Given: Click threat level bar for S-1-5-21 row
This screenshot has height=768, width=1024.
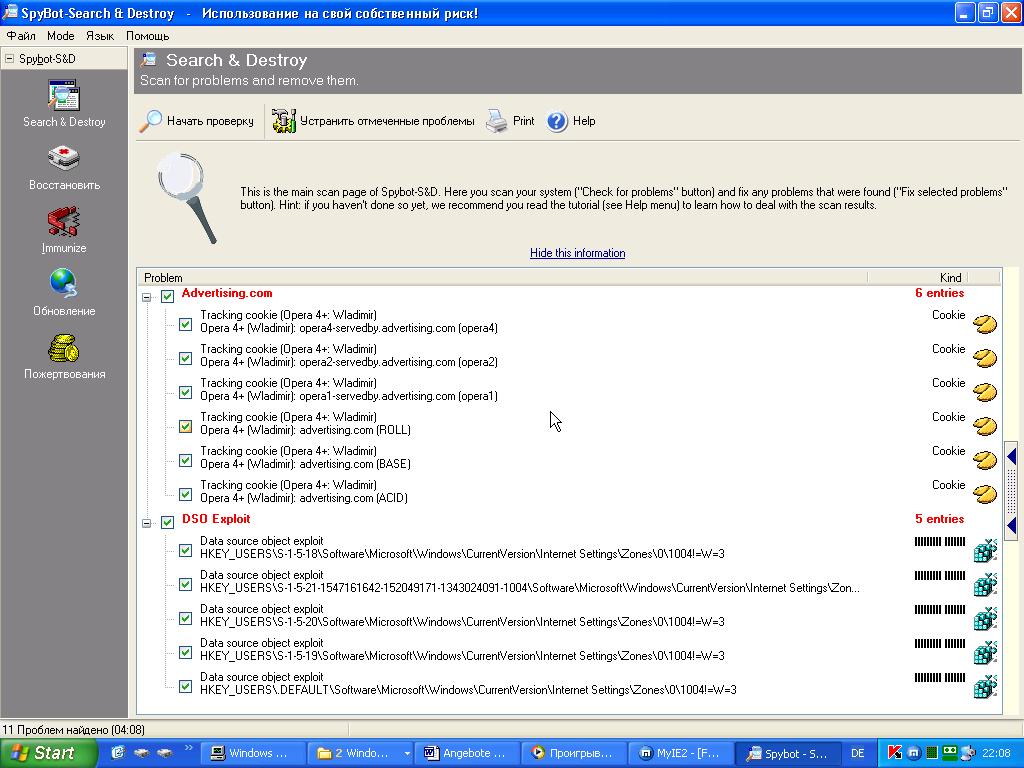Looking at the screenshot, I should (x=940, y=575).
